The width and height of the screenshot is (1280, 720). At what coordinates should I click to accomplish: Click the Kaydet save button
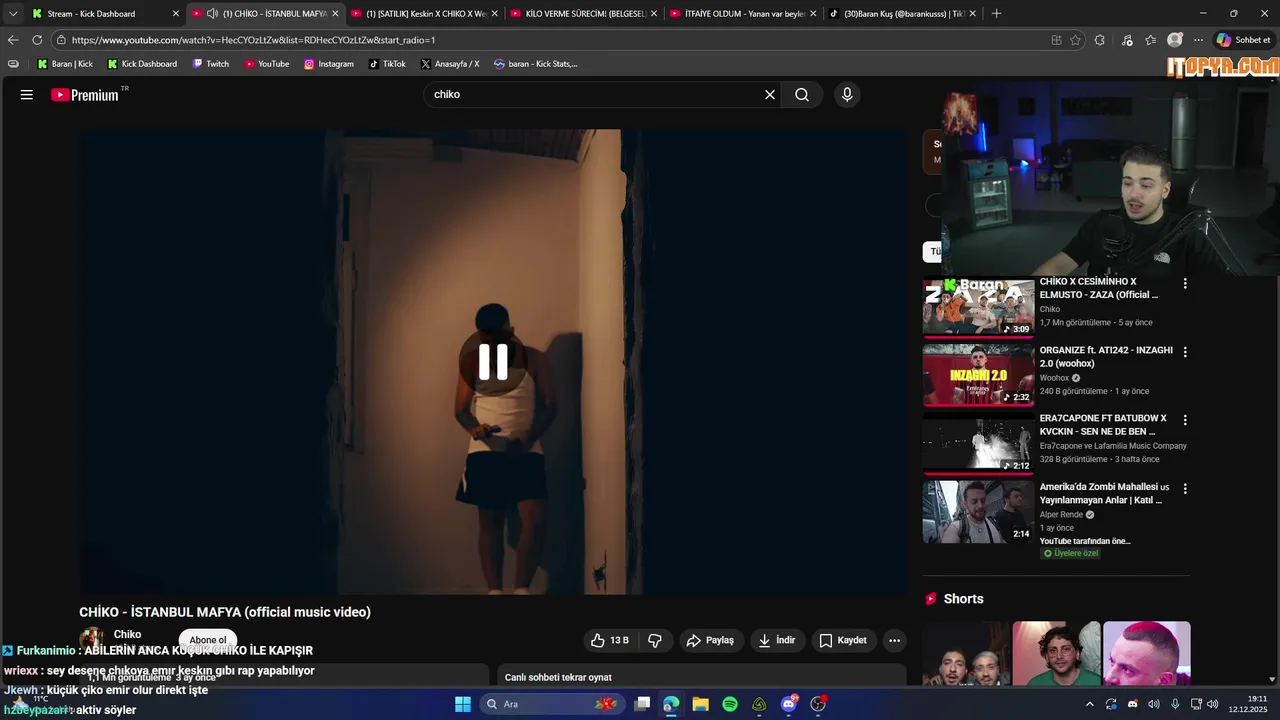click(x=843, y=640)
